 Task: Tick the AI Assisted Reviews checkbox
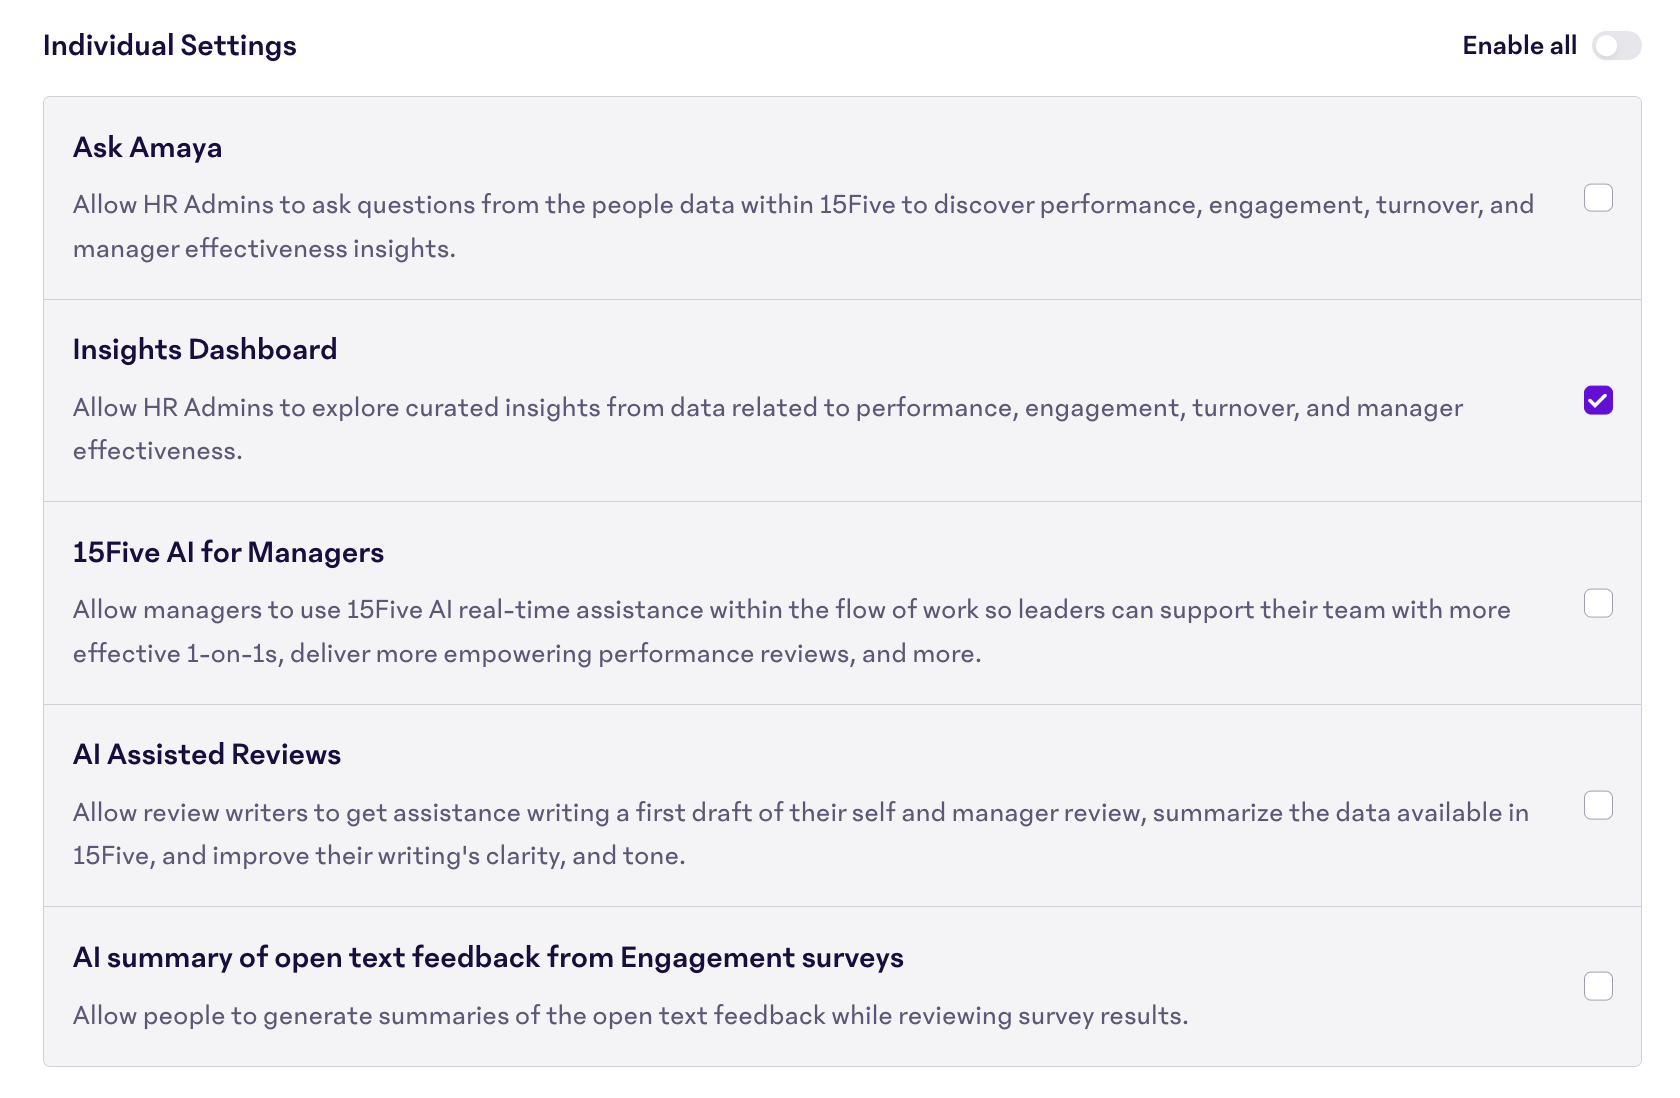pyautogui.click(x=1598, y=805)
